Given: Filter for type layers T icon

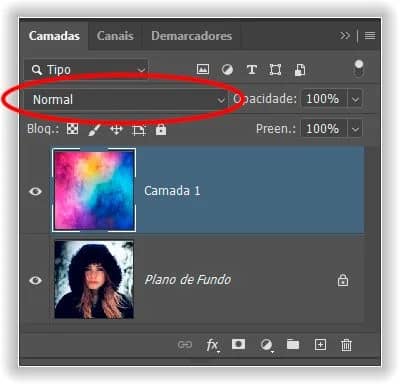Looking at the screenshot, I should 252,70.
